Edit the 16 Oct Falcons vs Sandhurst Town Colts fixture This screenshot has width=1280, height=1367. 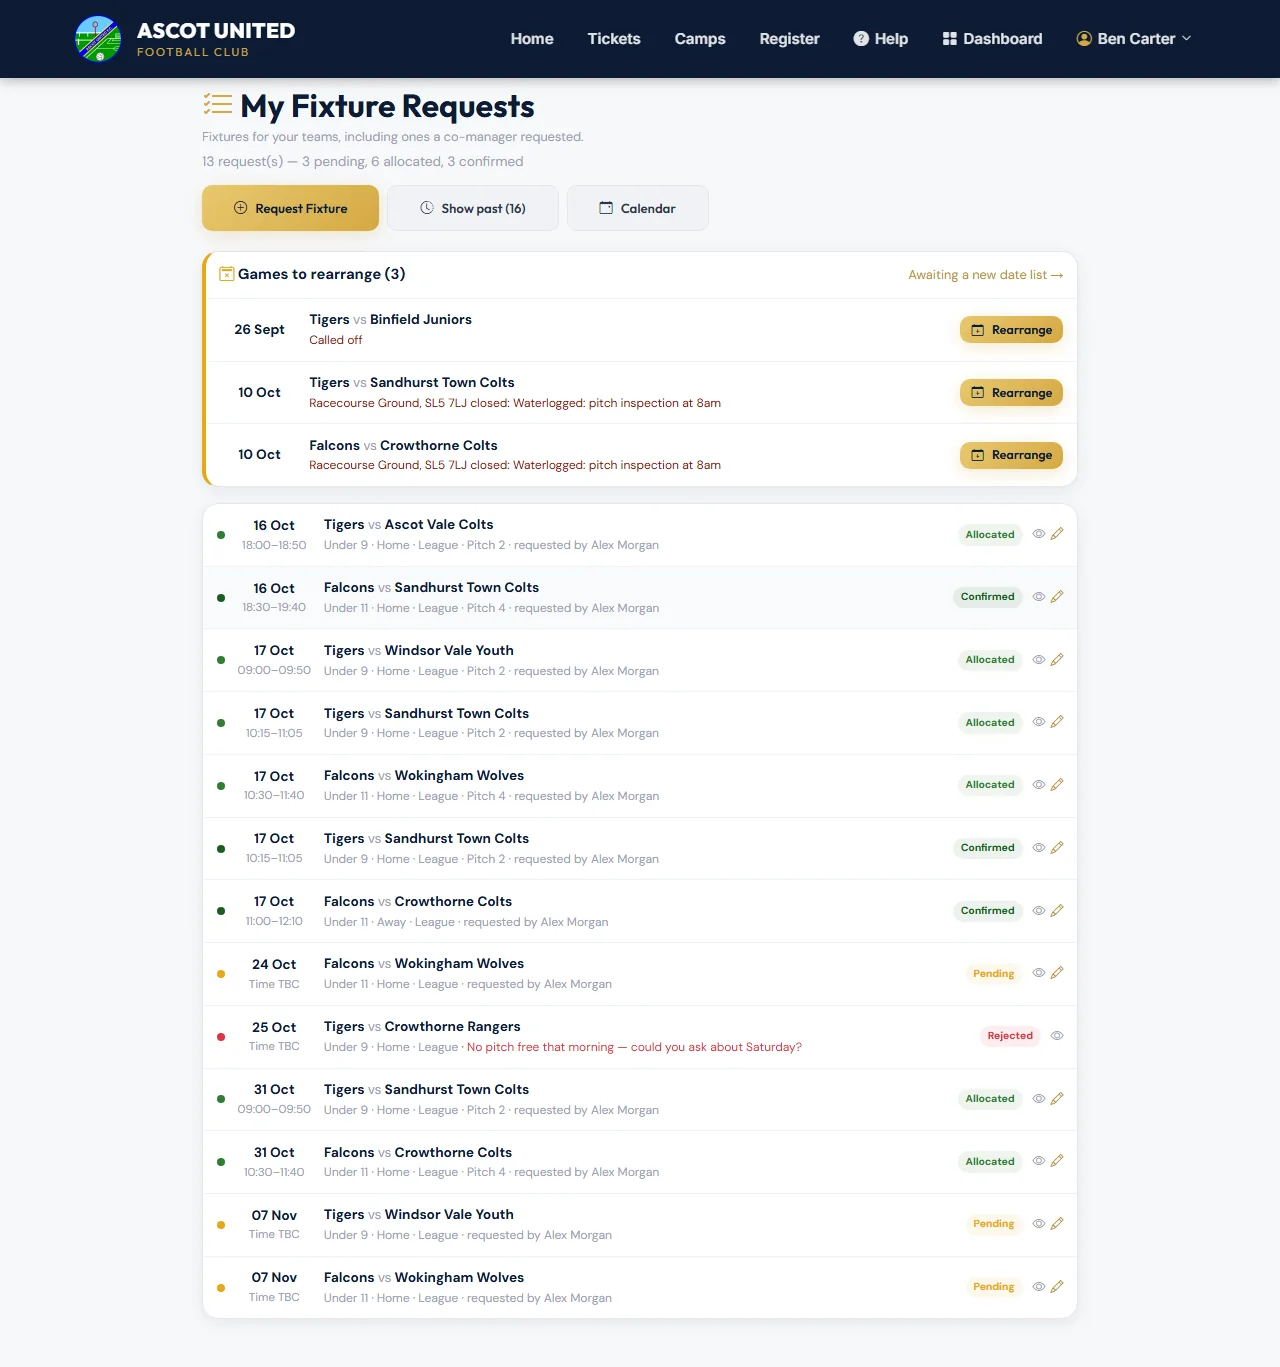click(x=1057, y=597)
